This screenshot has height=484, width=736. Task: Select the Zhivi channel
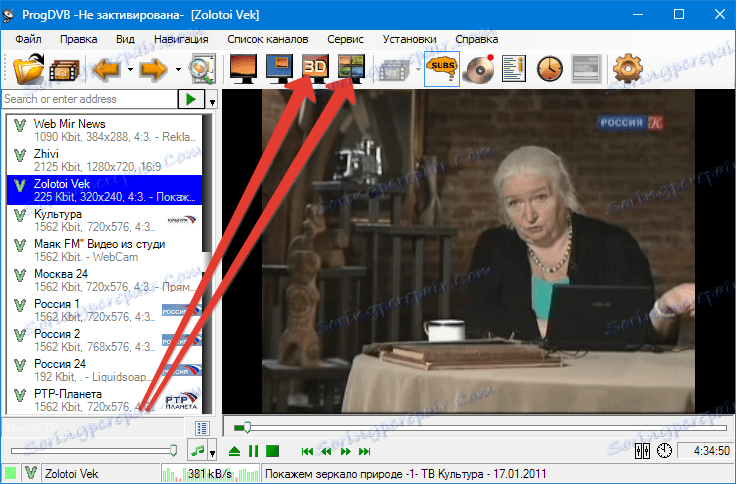coord(104,160)
